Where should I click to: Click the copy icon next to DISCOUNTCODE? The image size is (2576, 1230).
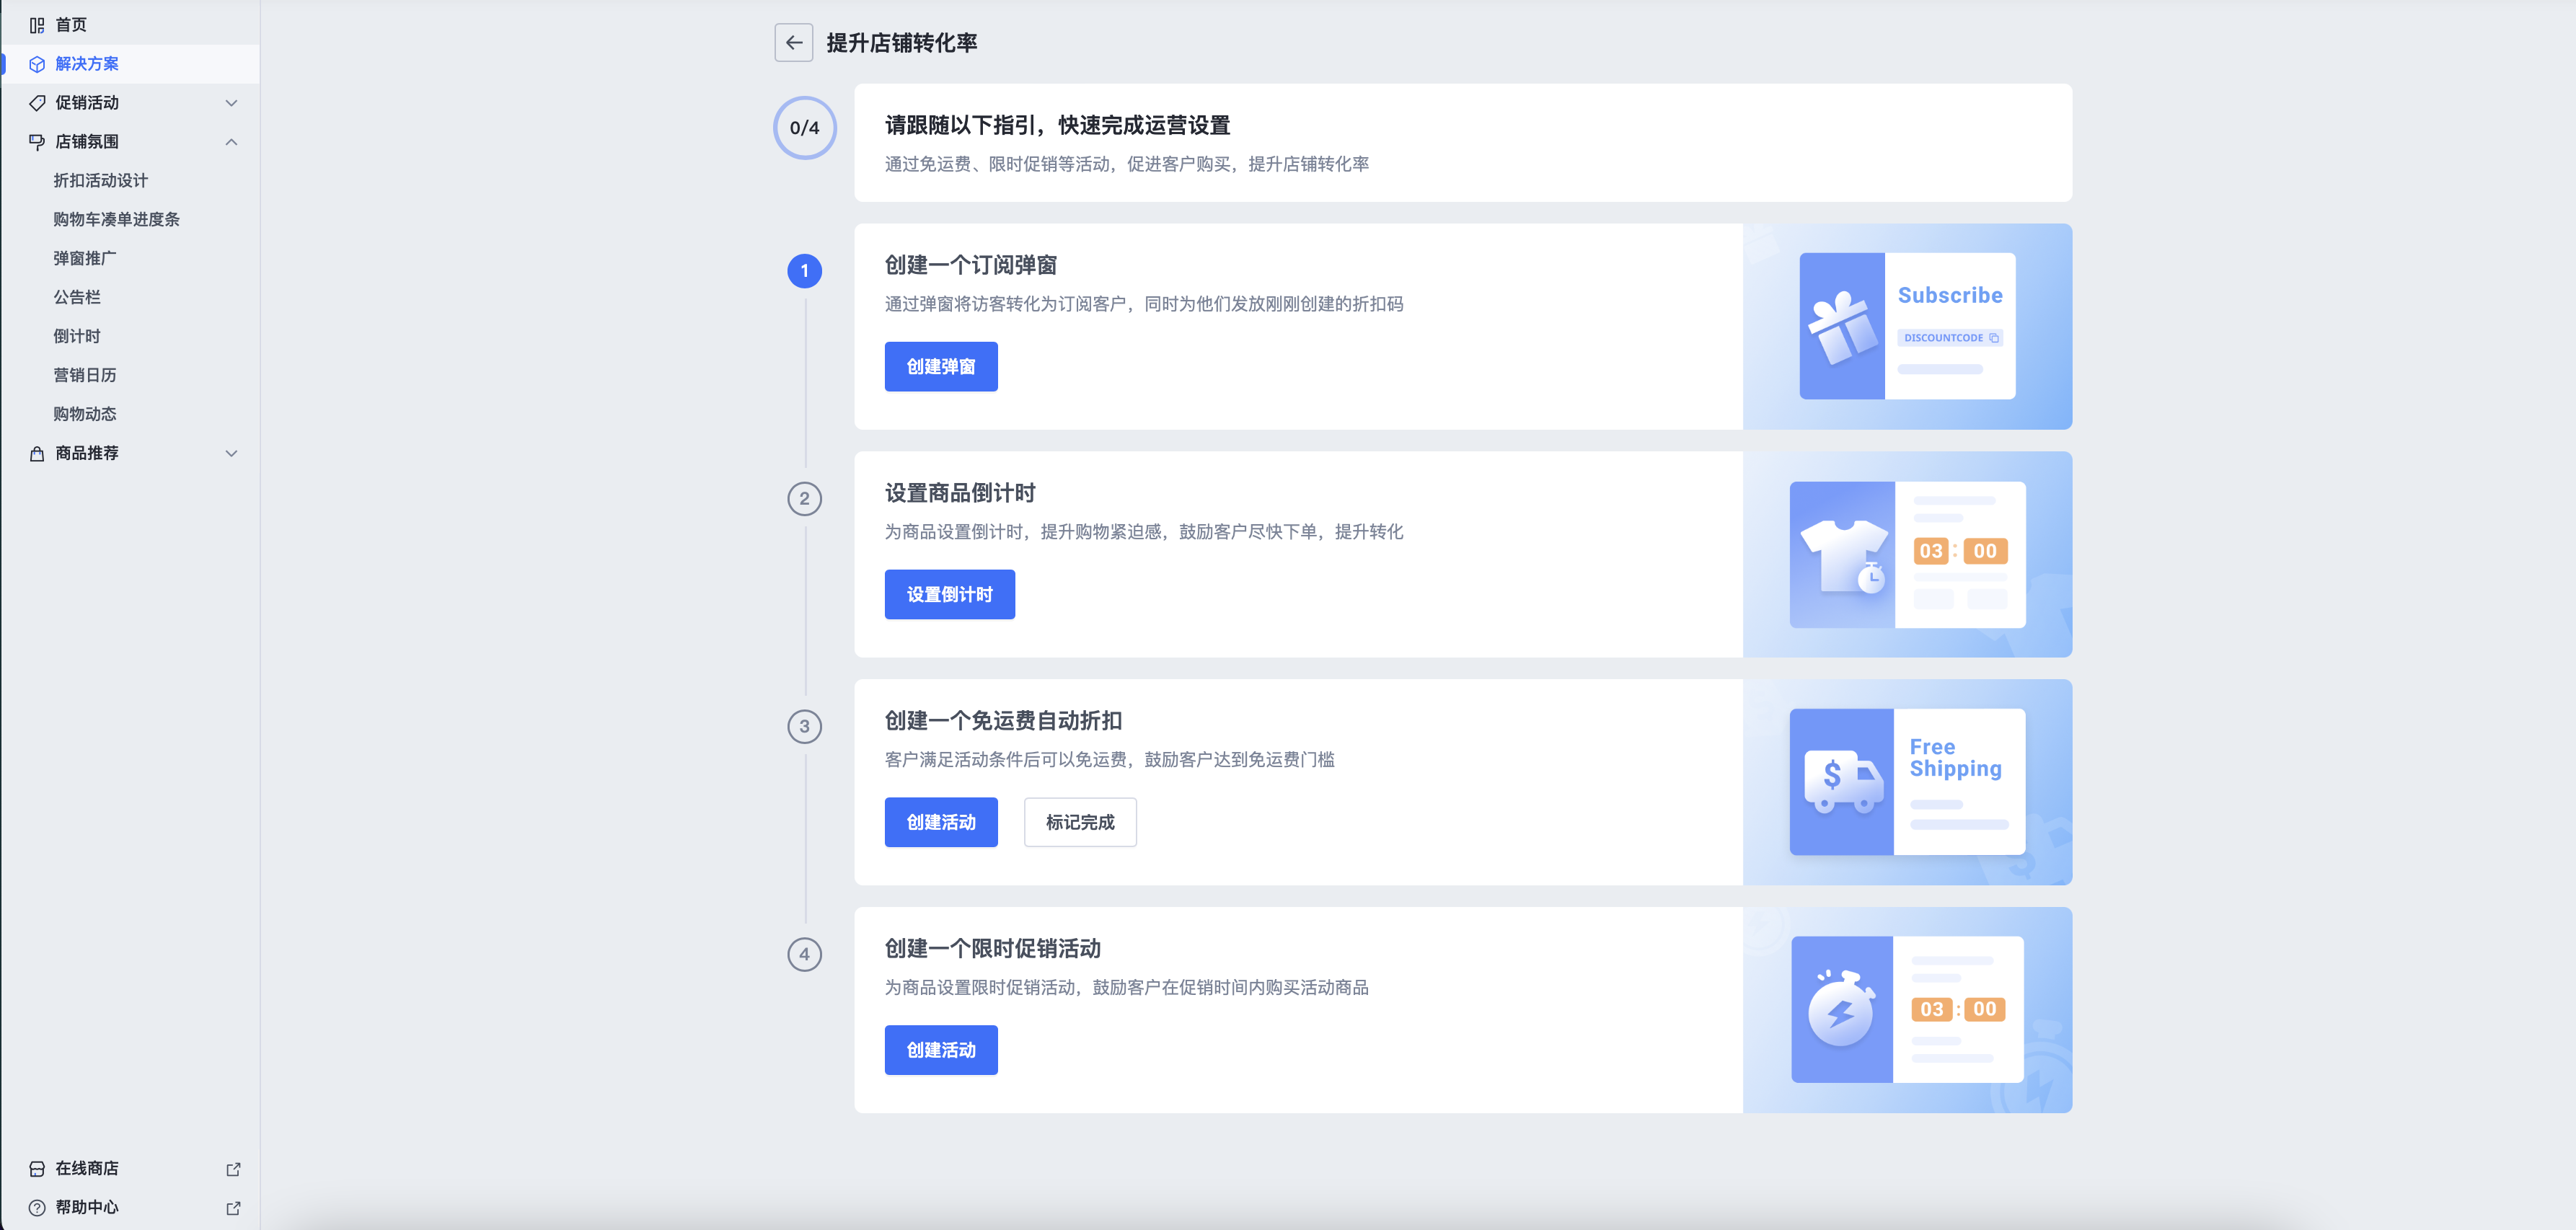coord(1996,338)
